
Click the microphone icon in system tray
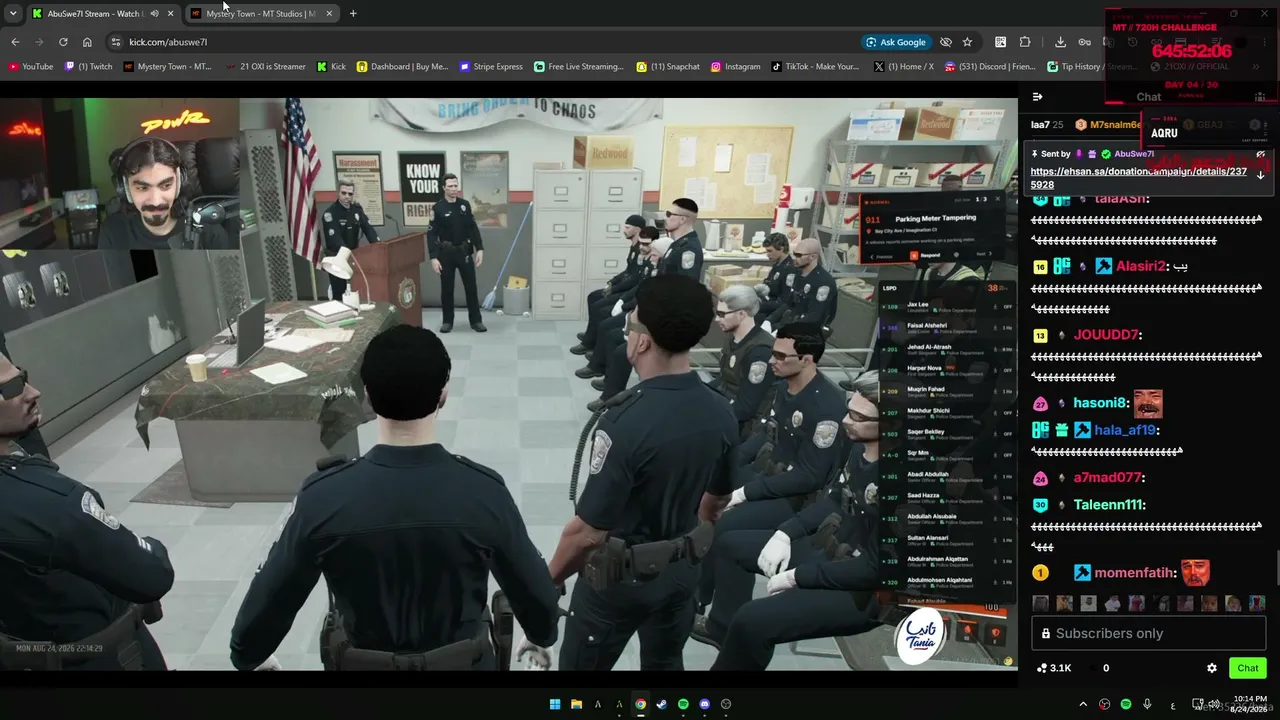point(1147,704)
